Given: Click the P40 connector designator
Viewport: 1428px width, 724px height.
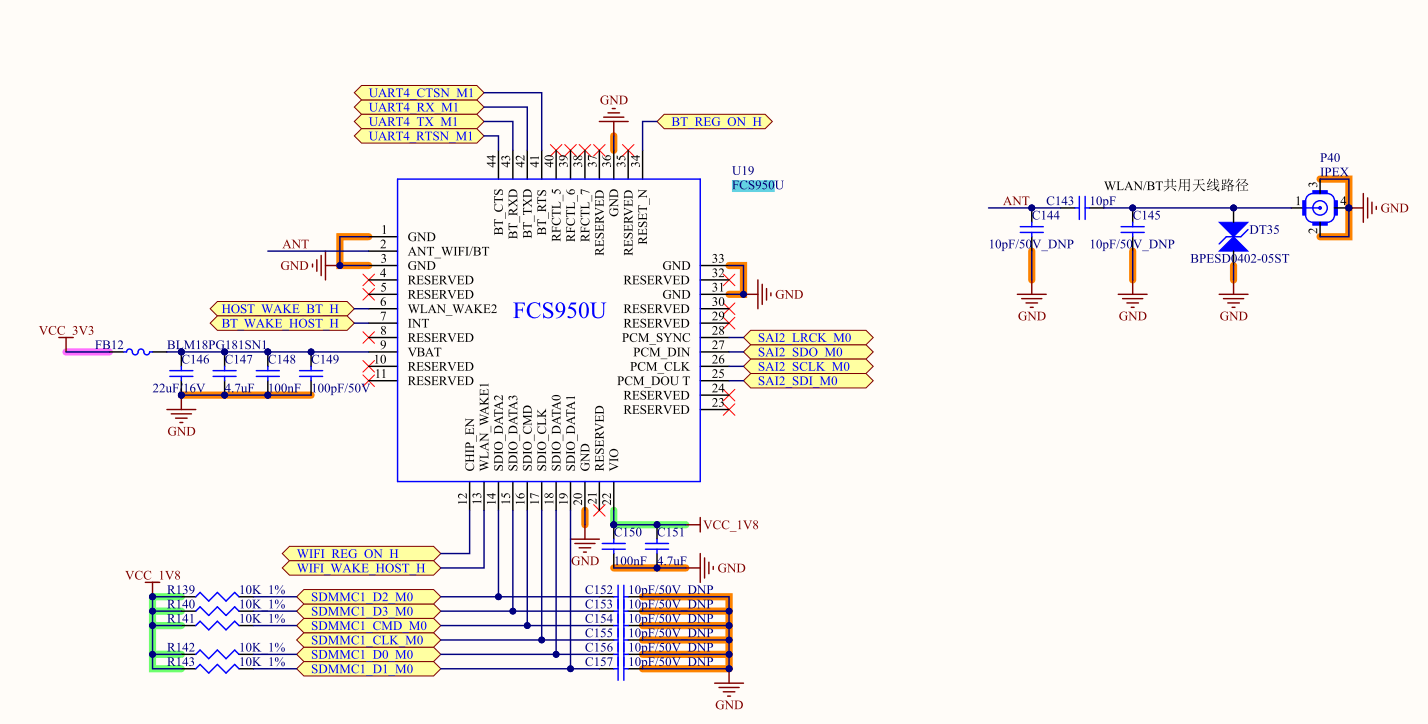Looking at the screenshot, I should tap(1330, 158).
